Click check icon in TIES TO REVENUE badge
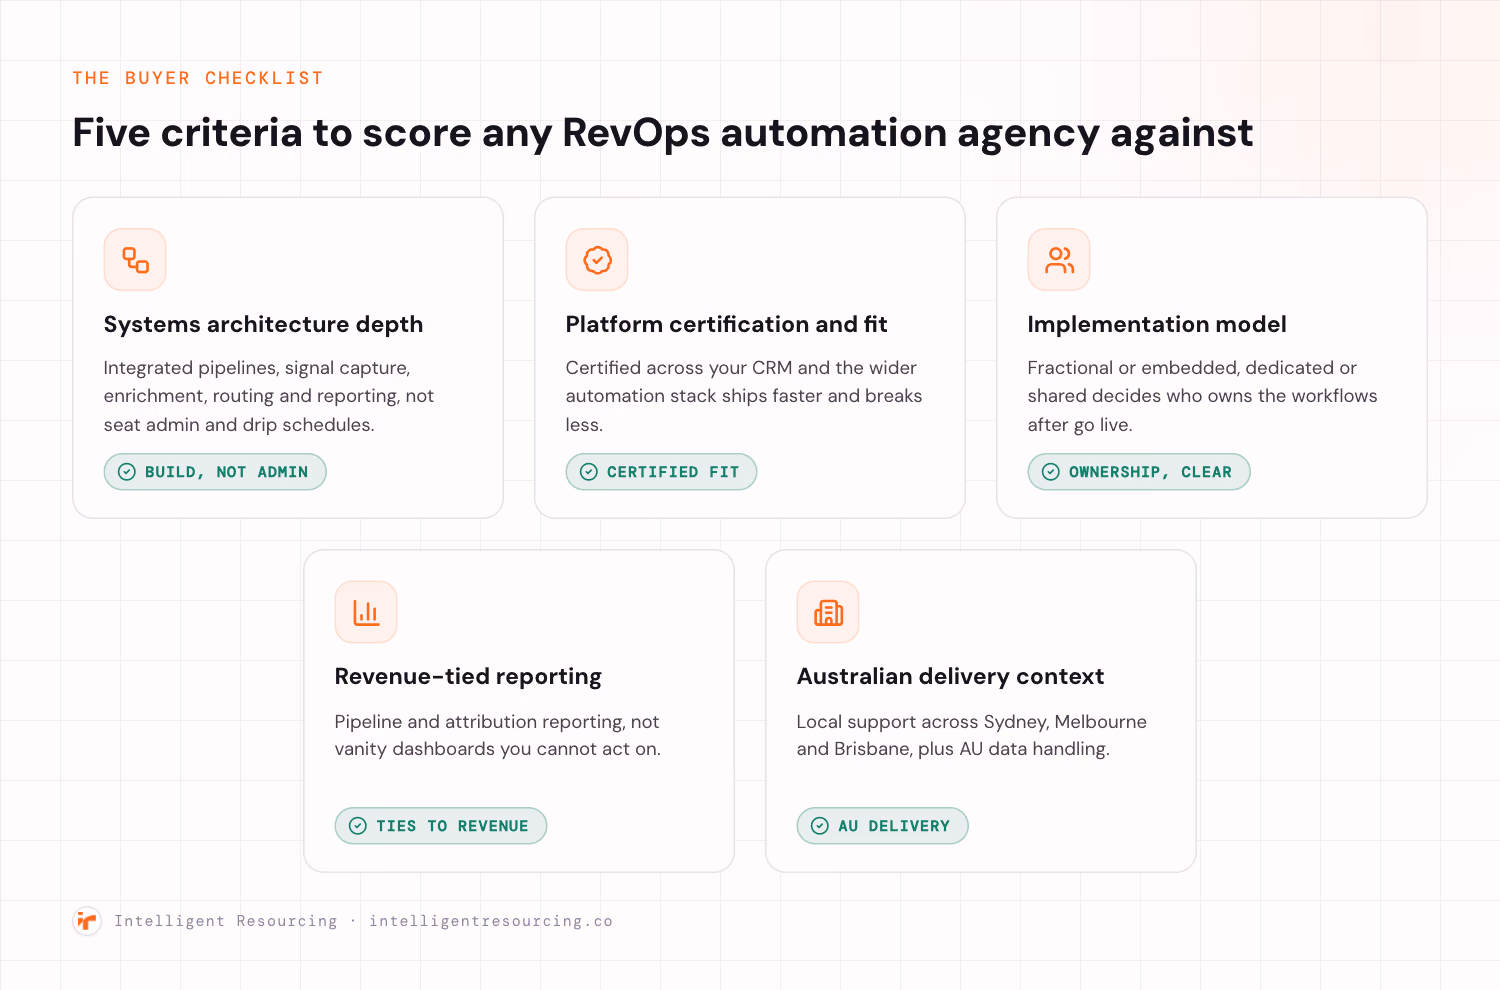This screenshot has width=1500, height=990. coord(358,826)
